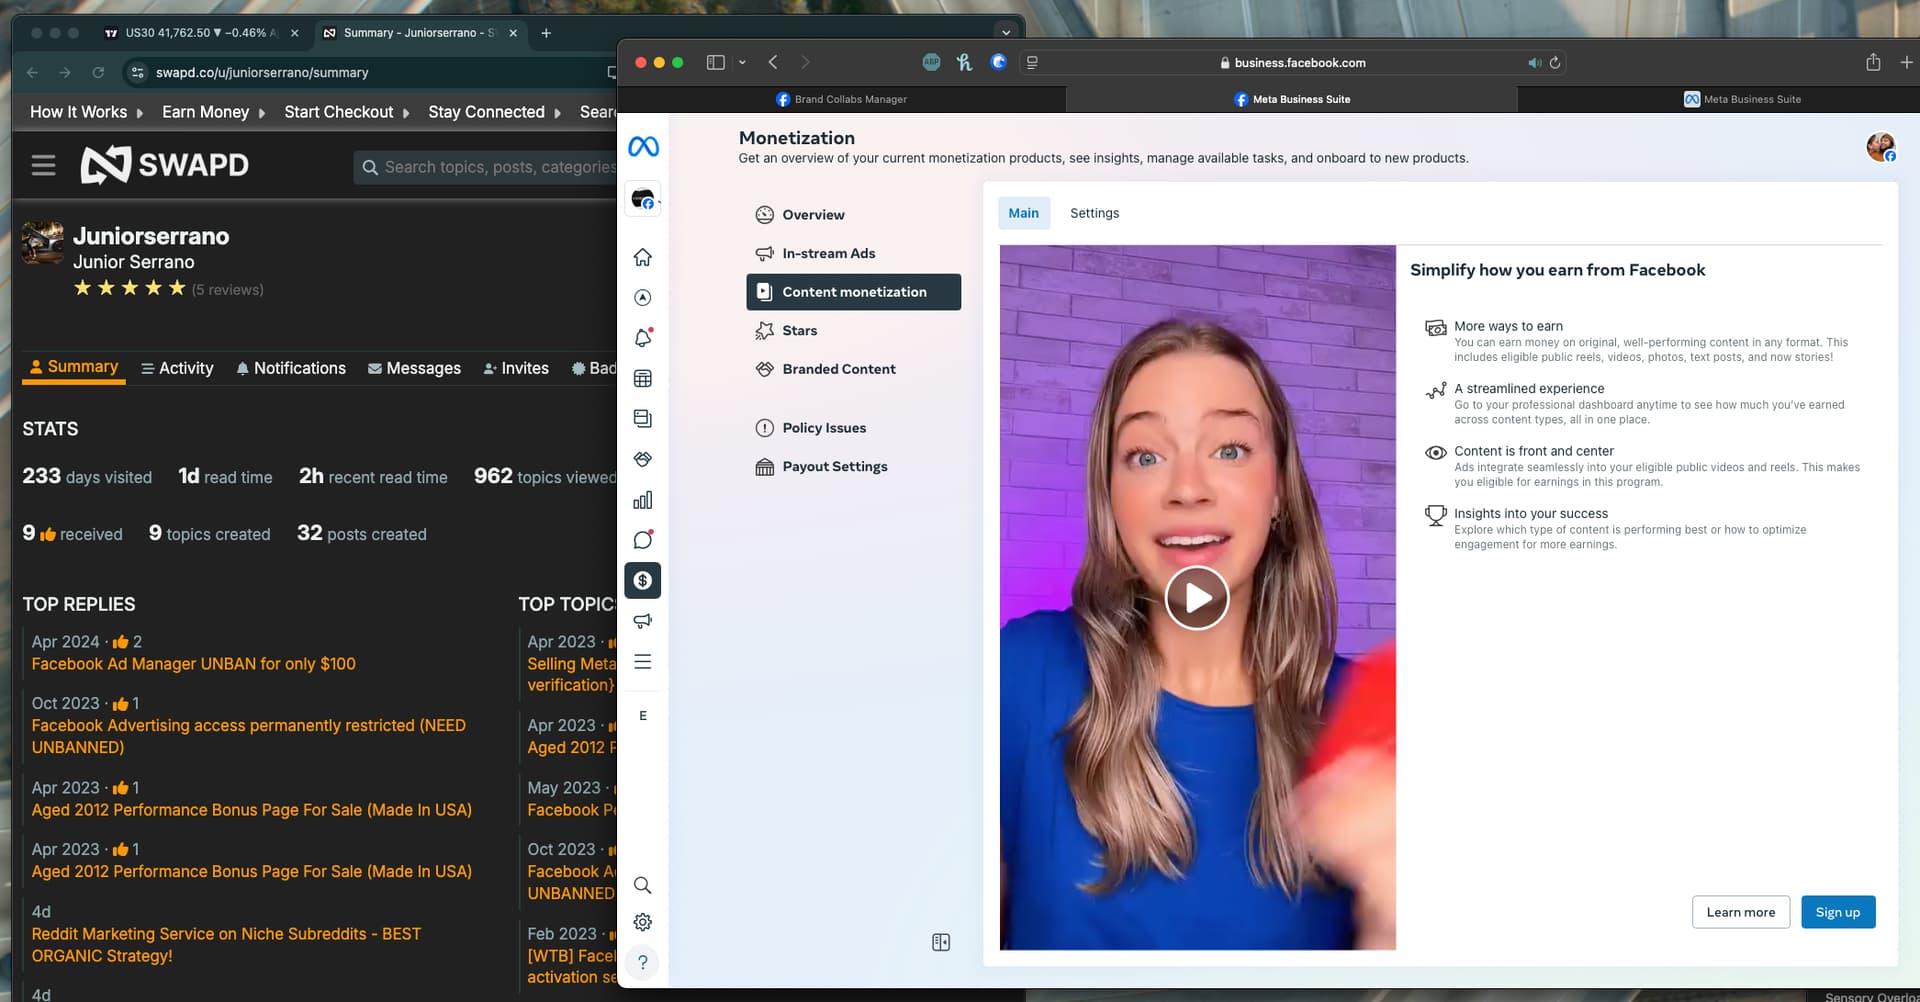This screenshot has height=1002, width=1920.
Task: Open the Help question mark icon
Action: (x=643, y=962)
